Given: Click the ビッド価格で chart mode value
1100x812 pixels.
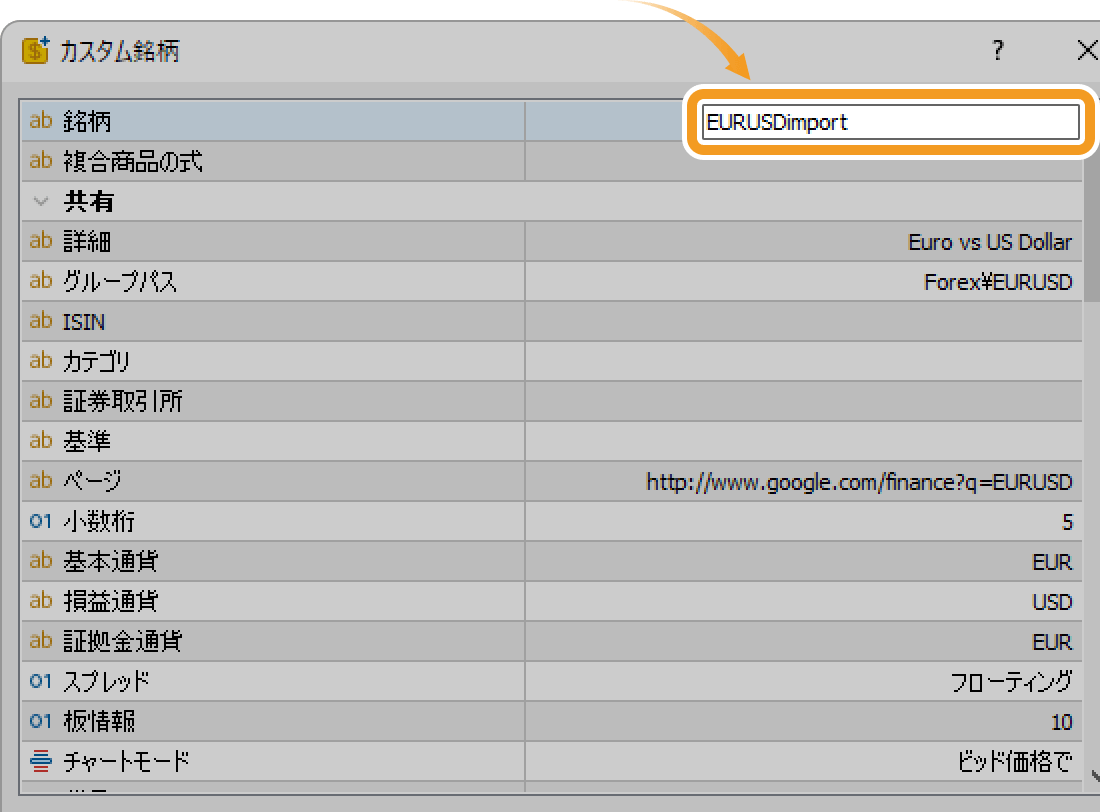Looking at the screenshot, I should coord(1015,761).
